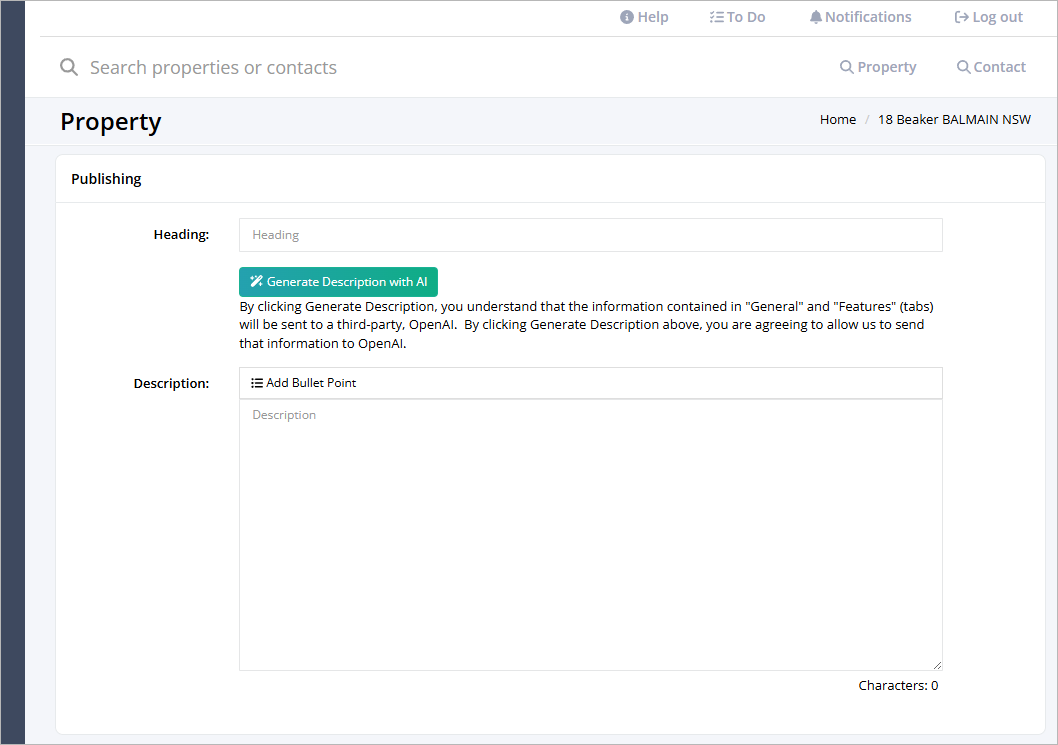1058x745 pixels.
Task: Click the Help info icon
Action: point(627,18)
